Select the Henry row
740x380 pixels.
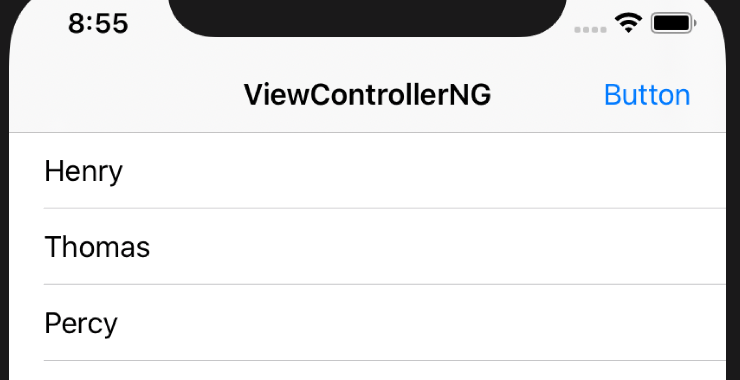(x=367, y=170)
